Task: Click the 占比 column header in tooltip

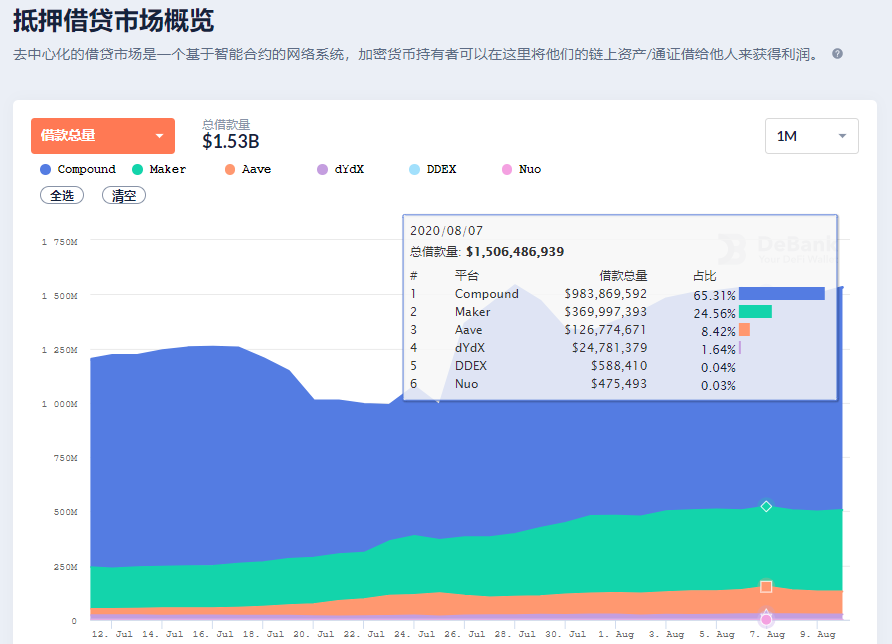Action: click(x=705, y=275)
